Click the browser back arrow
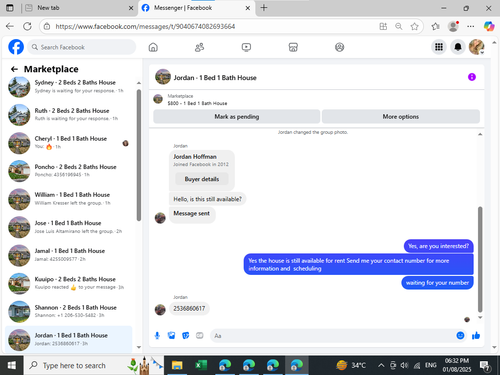This screenshot has height=375, width=500. click(x=10, y=26)
